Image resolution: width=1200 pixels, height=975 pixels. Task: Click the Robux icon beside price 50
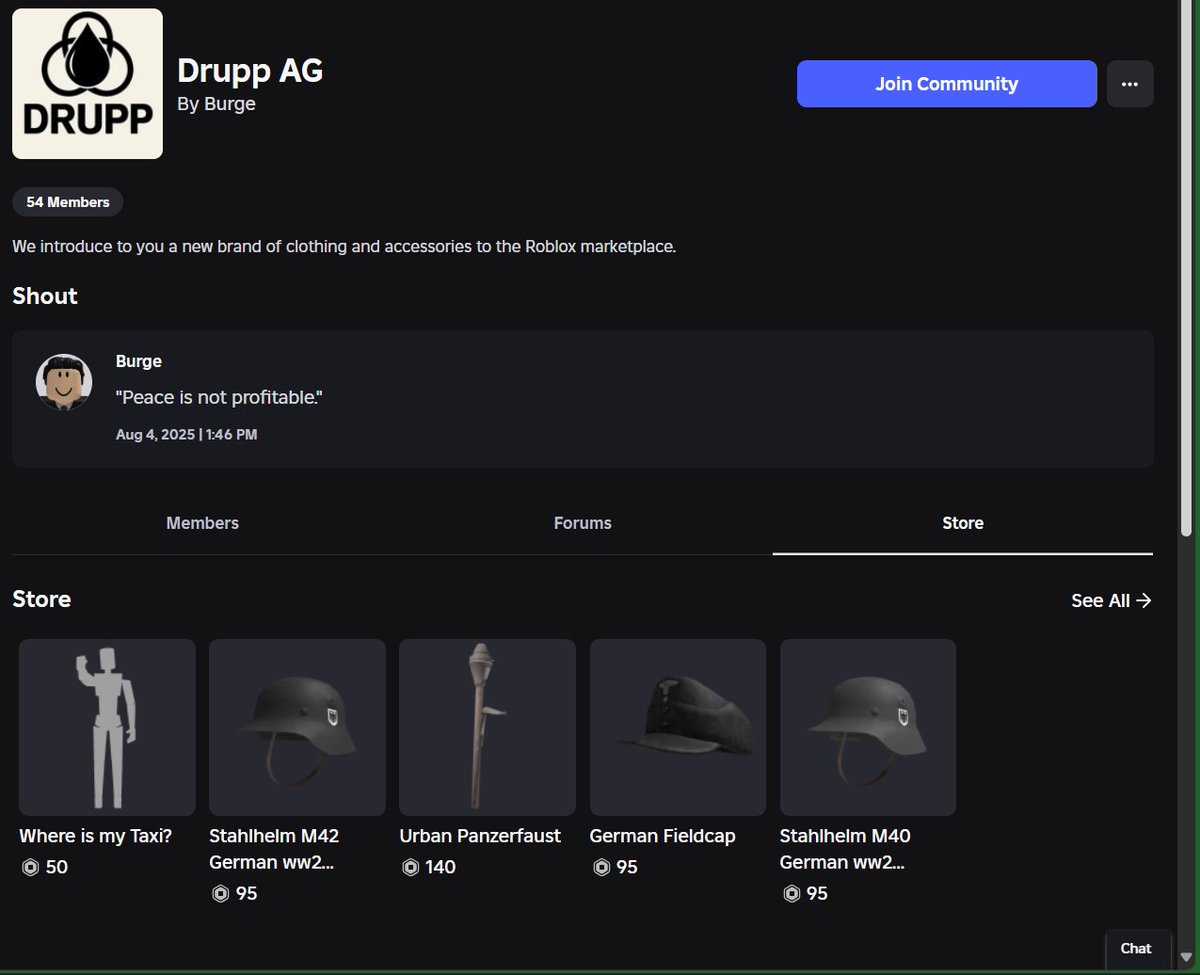coord(30,867)
